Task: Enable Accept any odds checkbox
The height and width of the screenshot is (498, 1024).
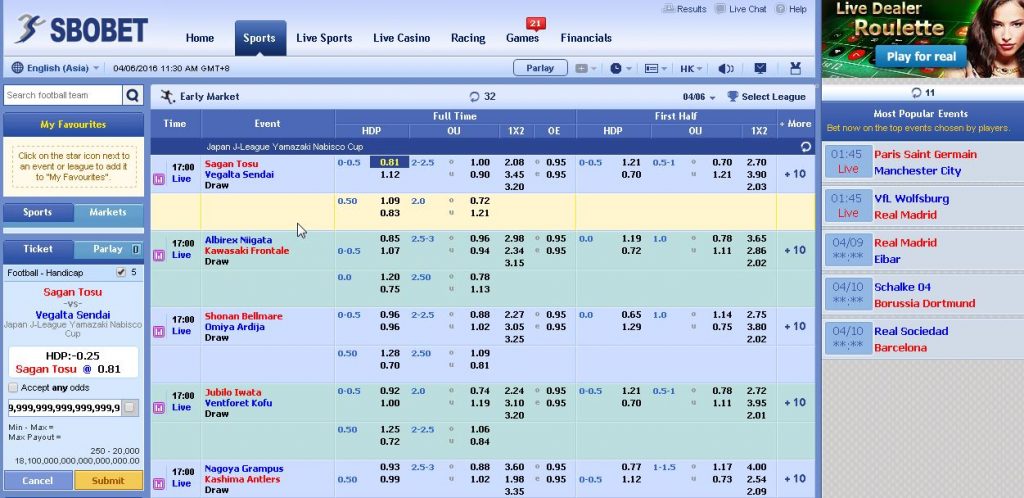Action: click(x=13, y=388)
